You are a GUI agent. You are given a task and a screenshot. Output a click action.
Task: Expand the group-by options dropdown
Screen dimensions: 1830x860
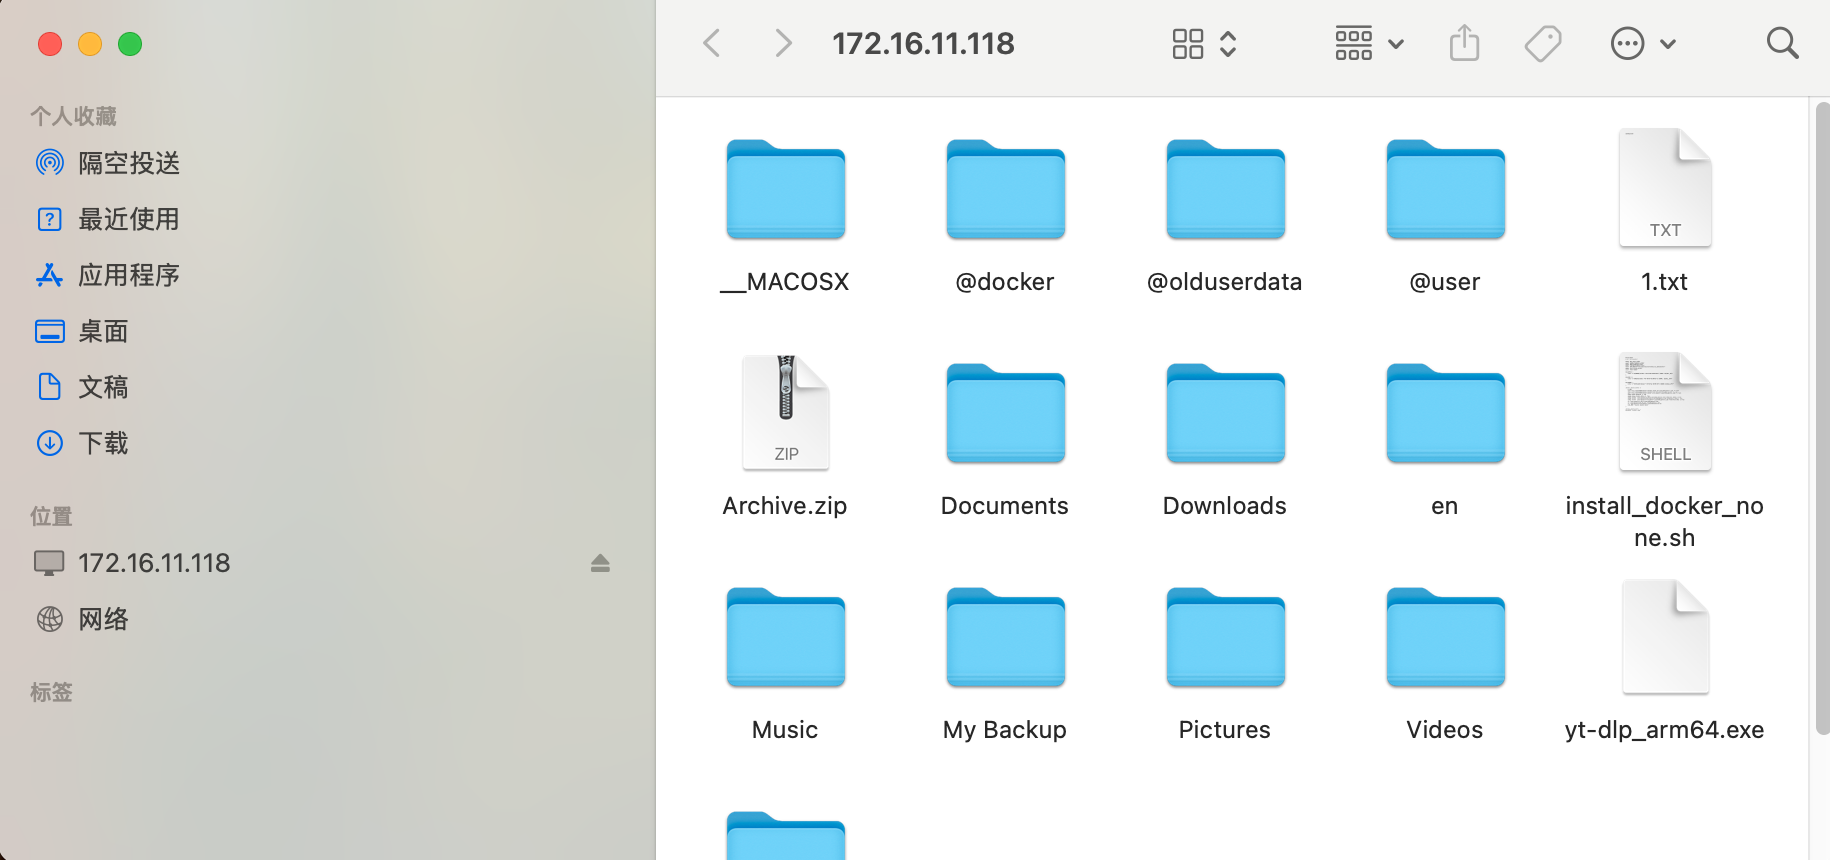tap(1369, 43)
